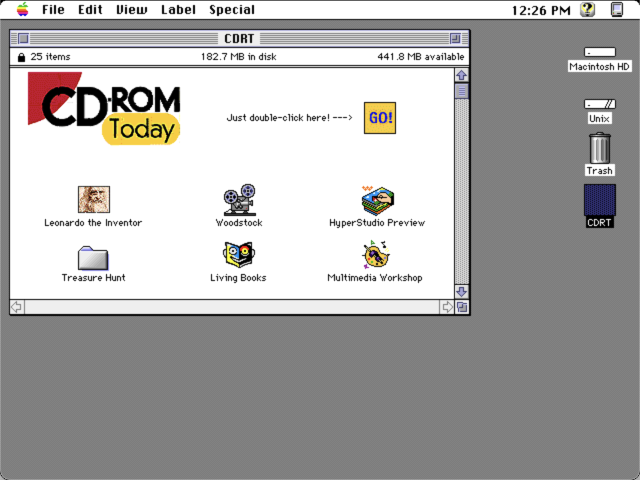
Task: Open the Help question mark menu
Action: pos(588,9)
